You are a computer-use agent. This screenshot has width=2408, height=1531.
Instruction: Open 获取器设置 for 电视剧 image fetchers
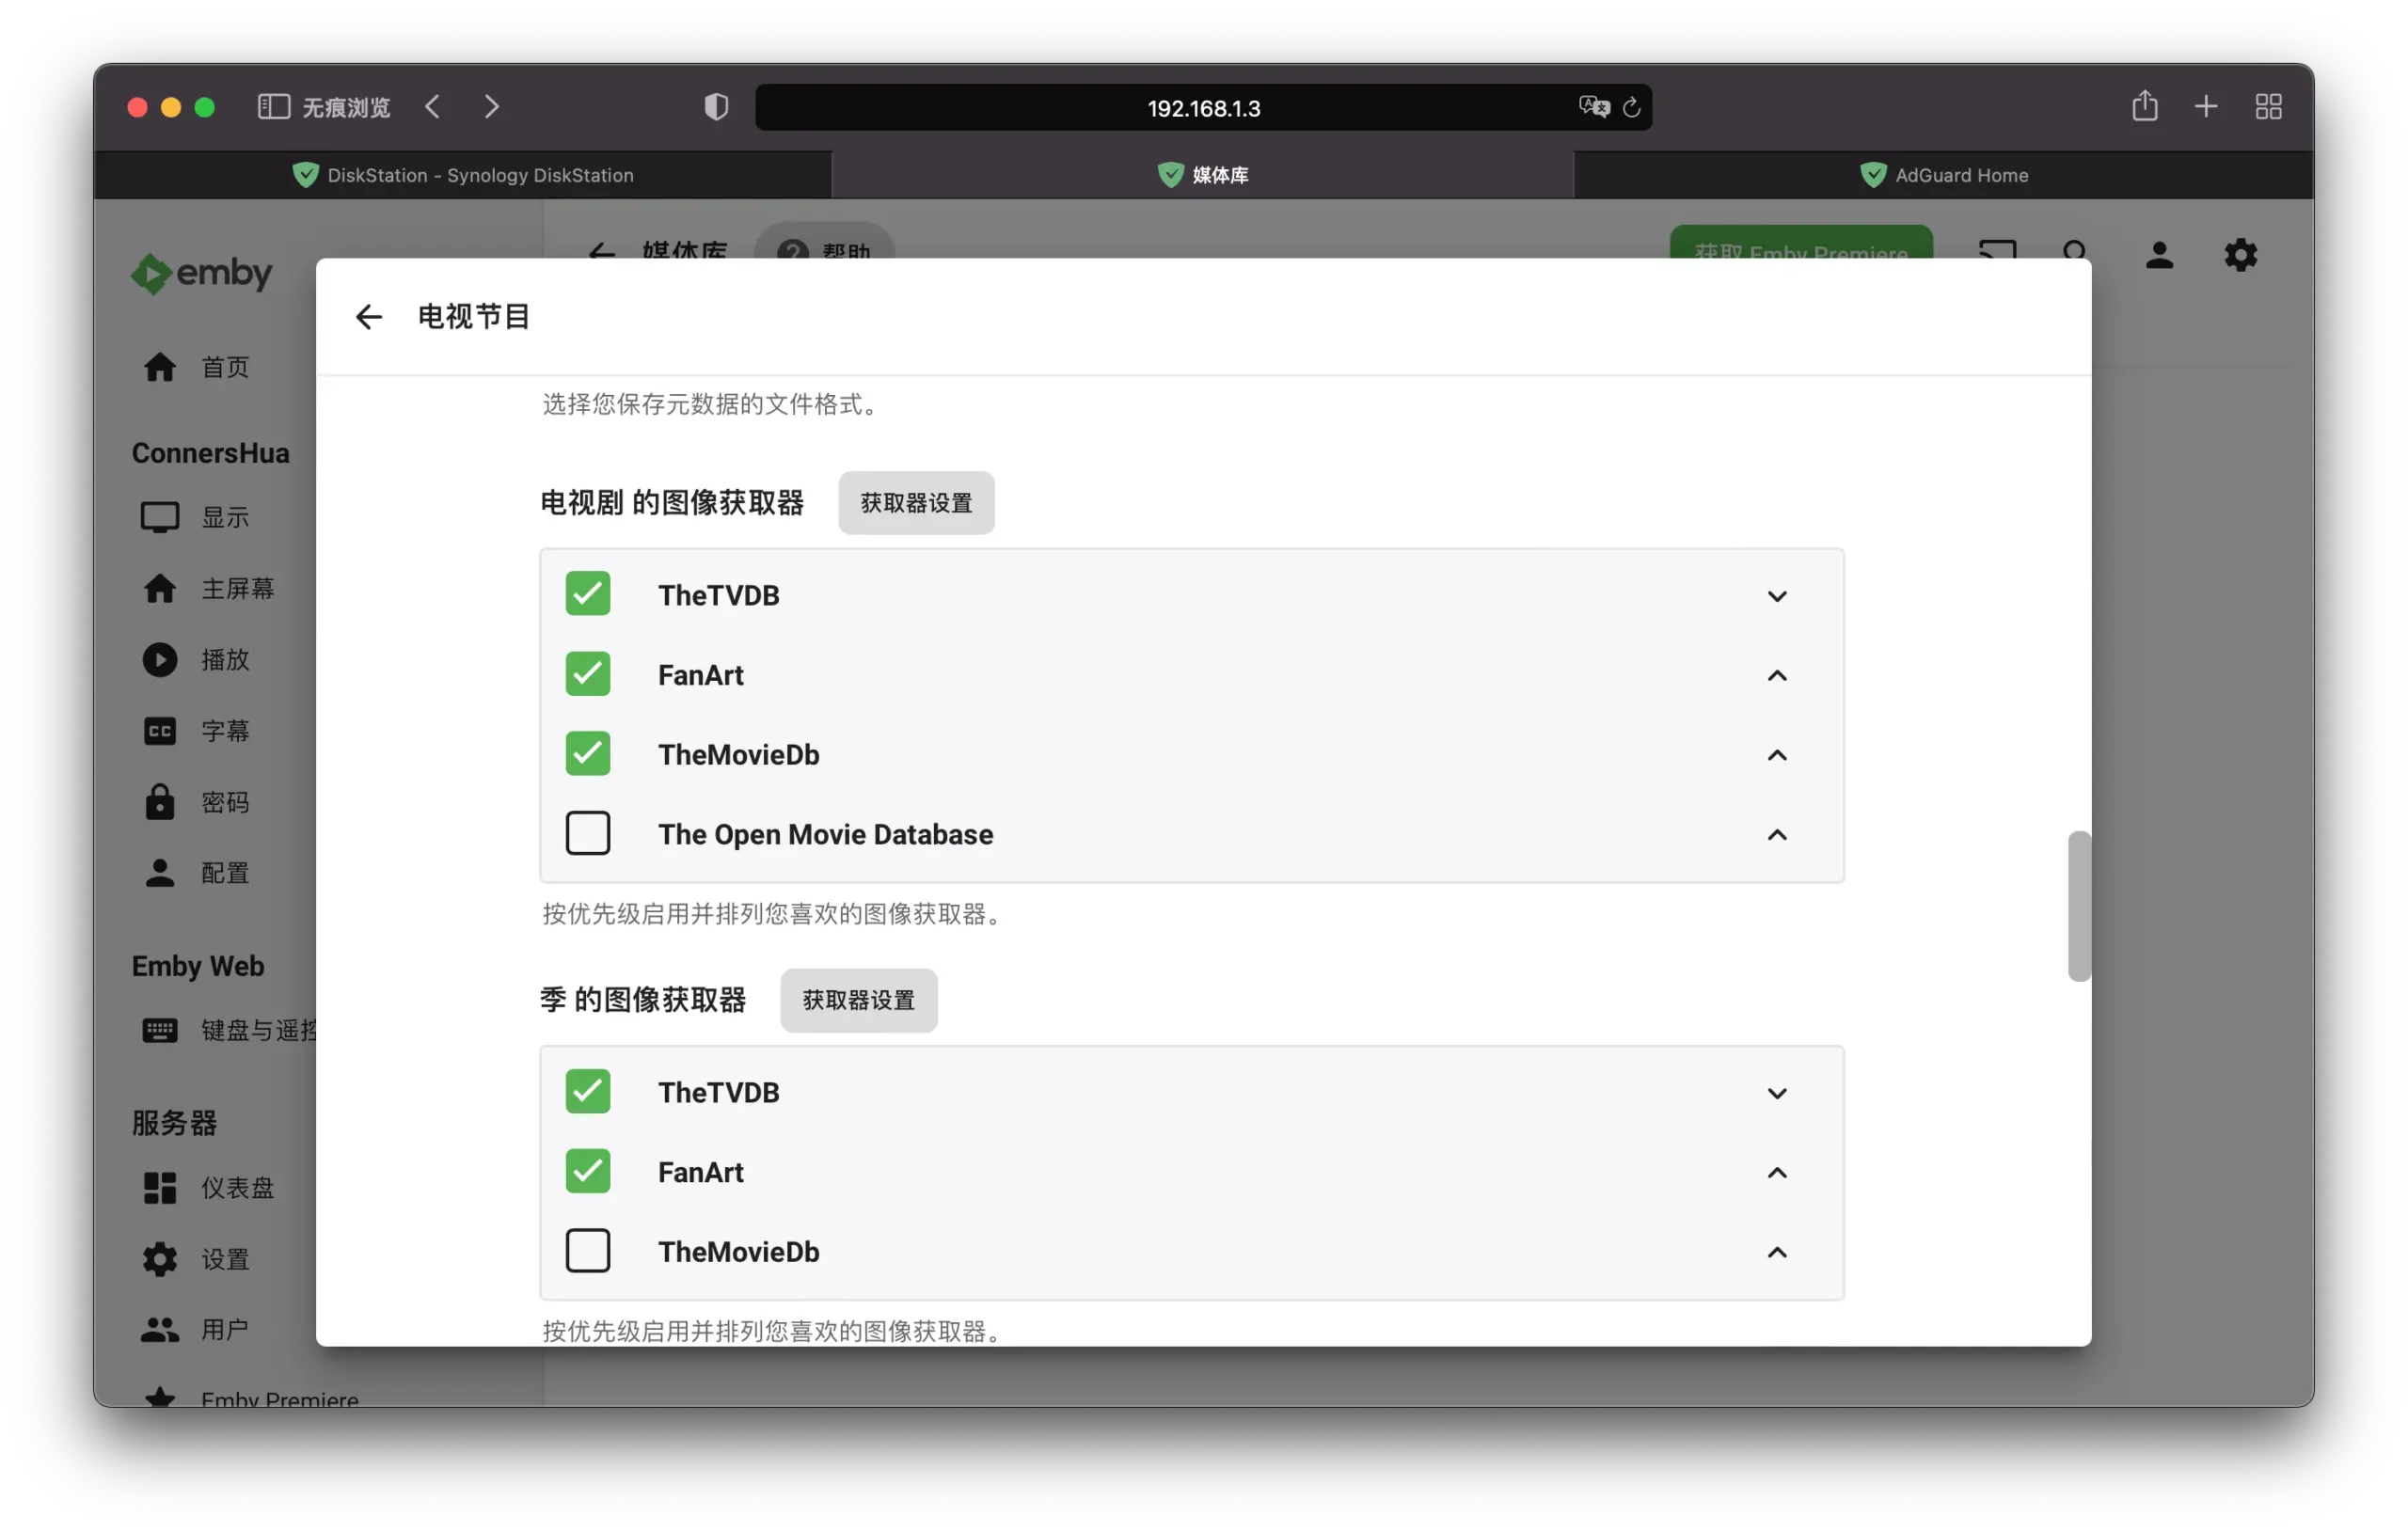point(916,503)
